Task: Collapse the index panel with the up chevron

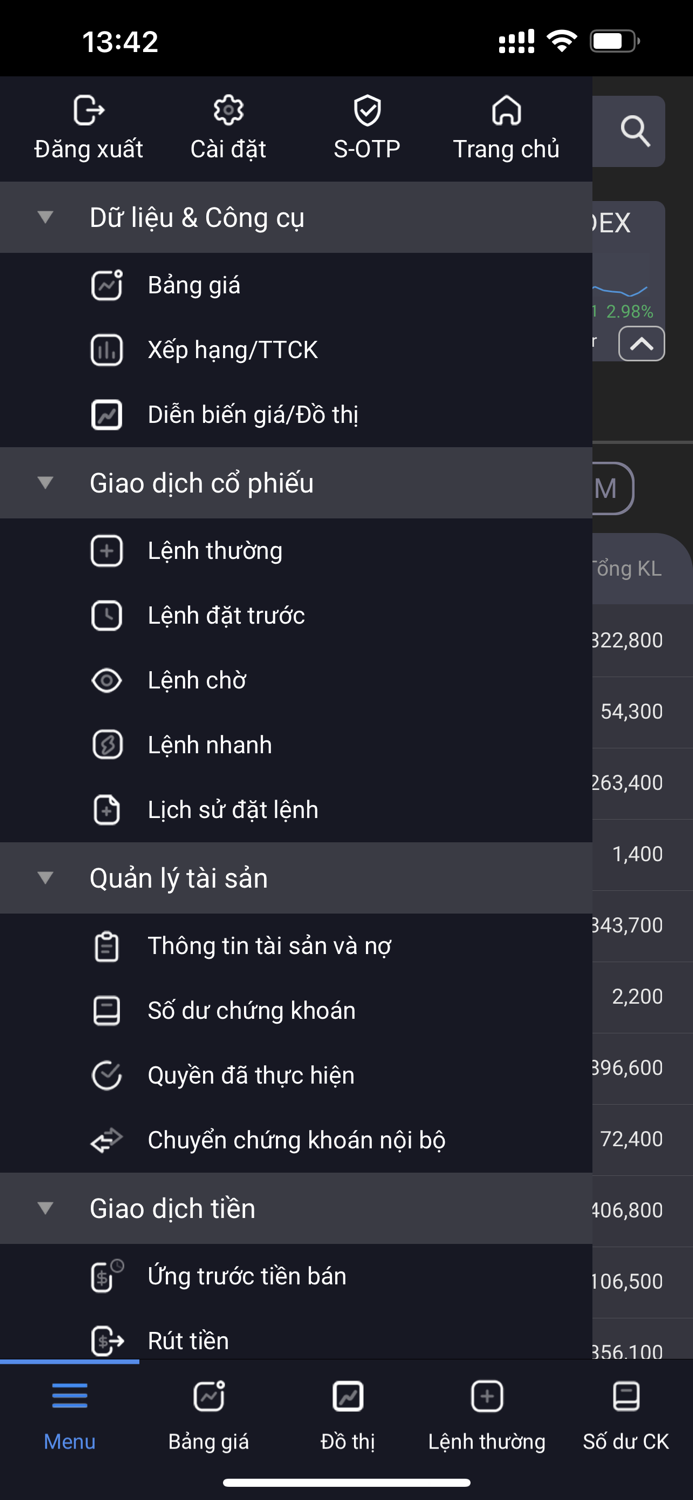Action: [x=641, y=343]
